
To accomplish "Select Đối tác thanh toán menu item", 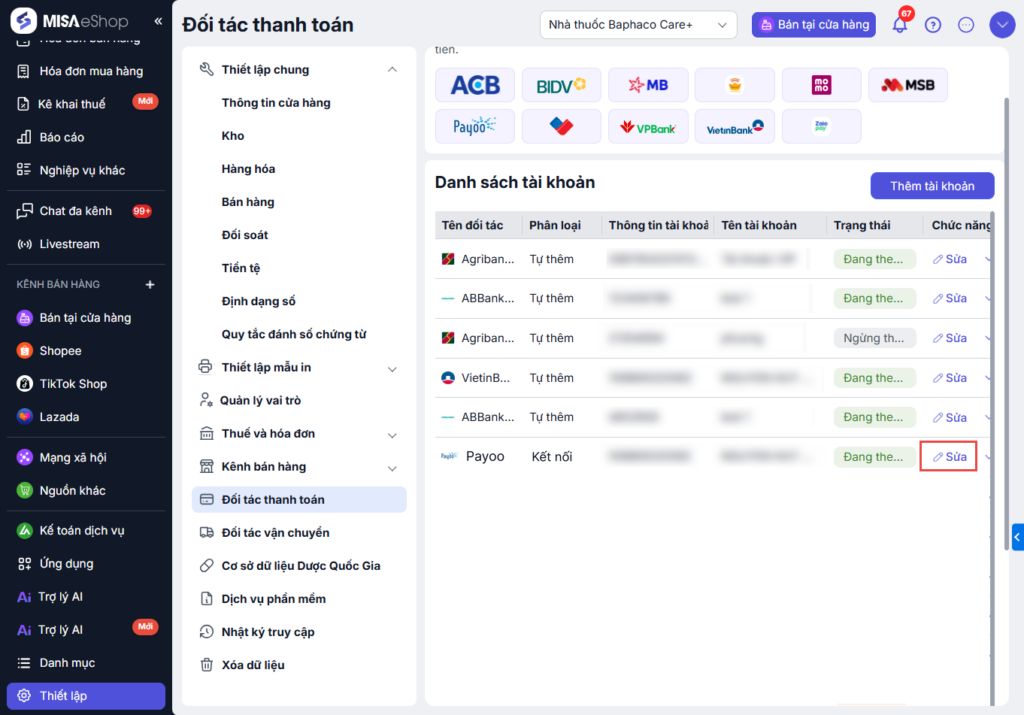I will click(299, 500).
